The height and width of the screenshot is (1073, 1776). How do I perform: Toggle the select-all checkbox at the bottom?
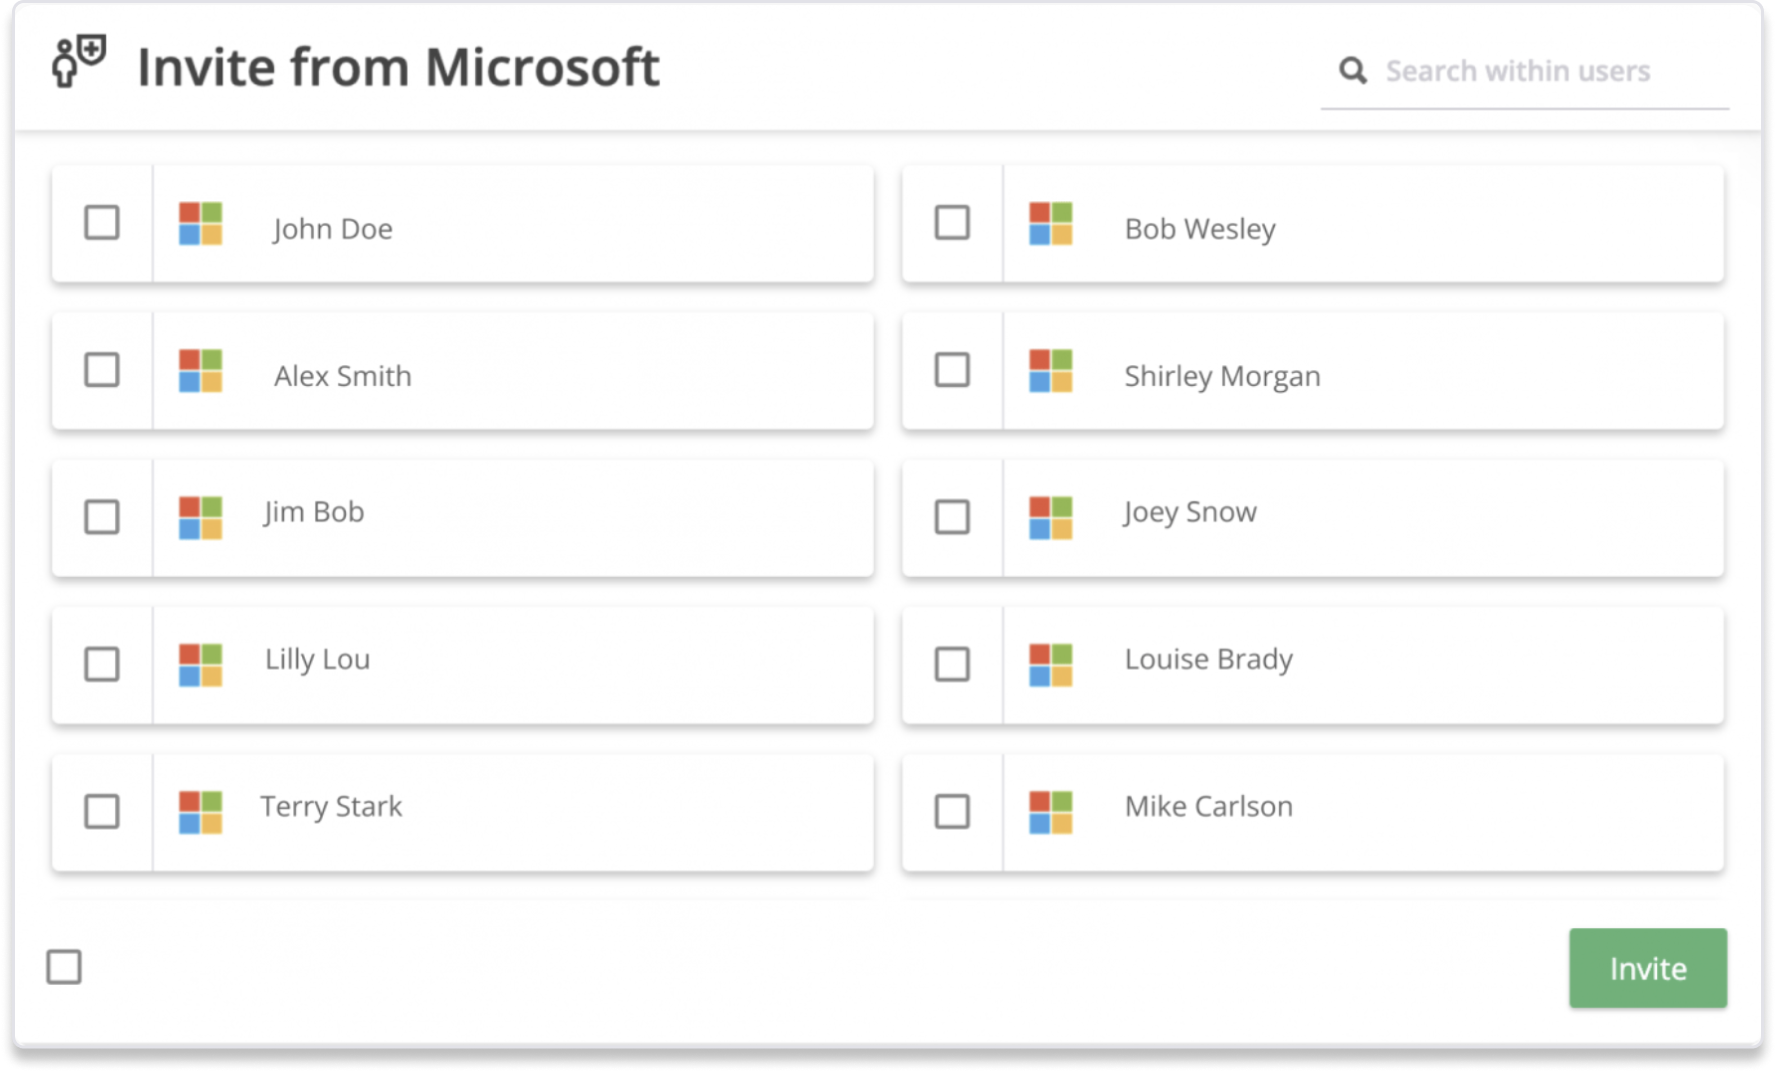(x=64, y=967)
